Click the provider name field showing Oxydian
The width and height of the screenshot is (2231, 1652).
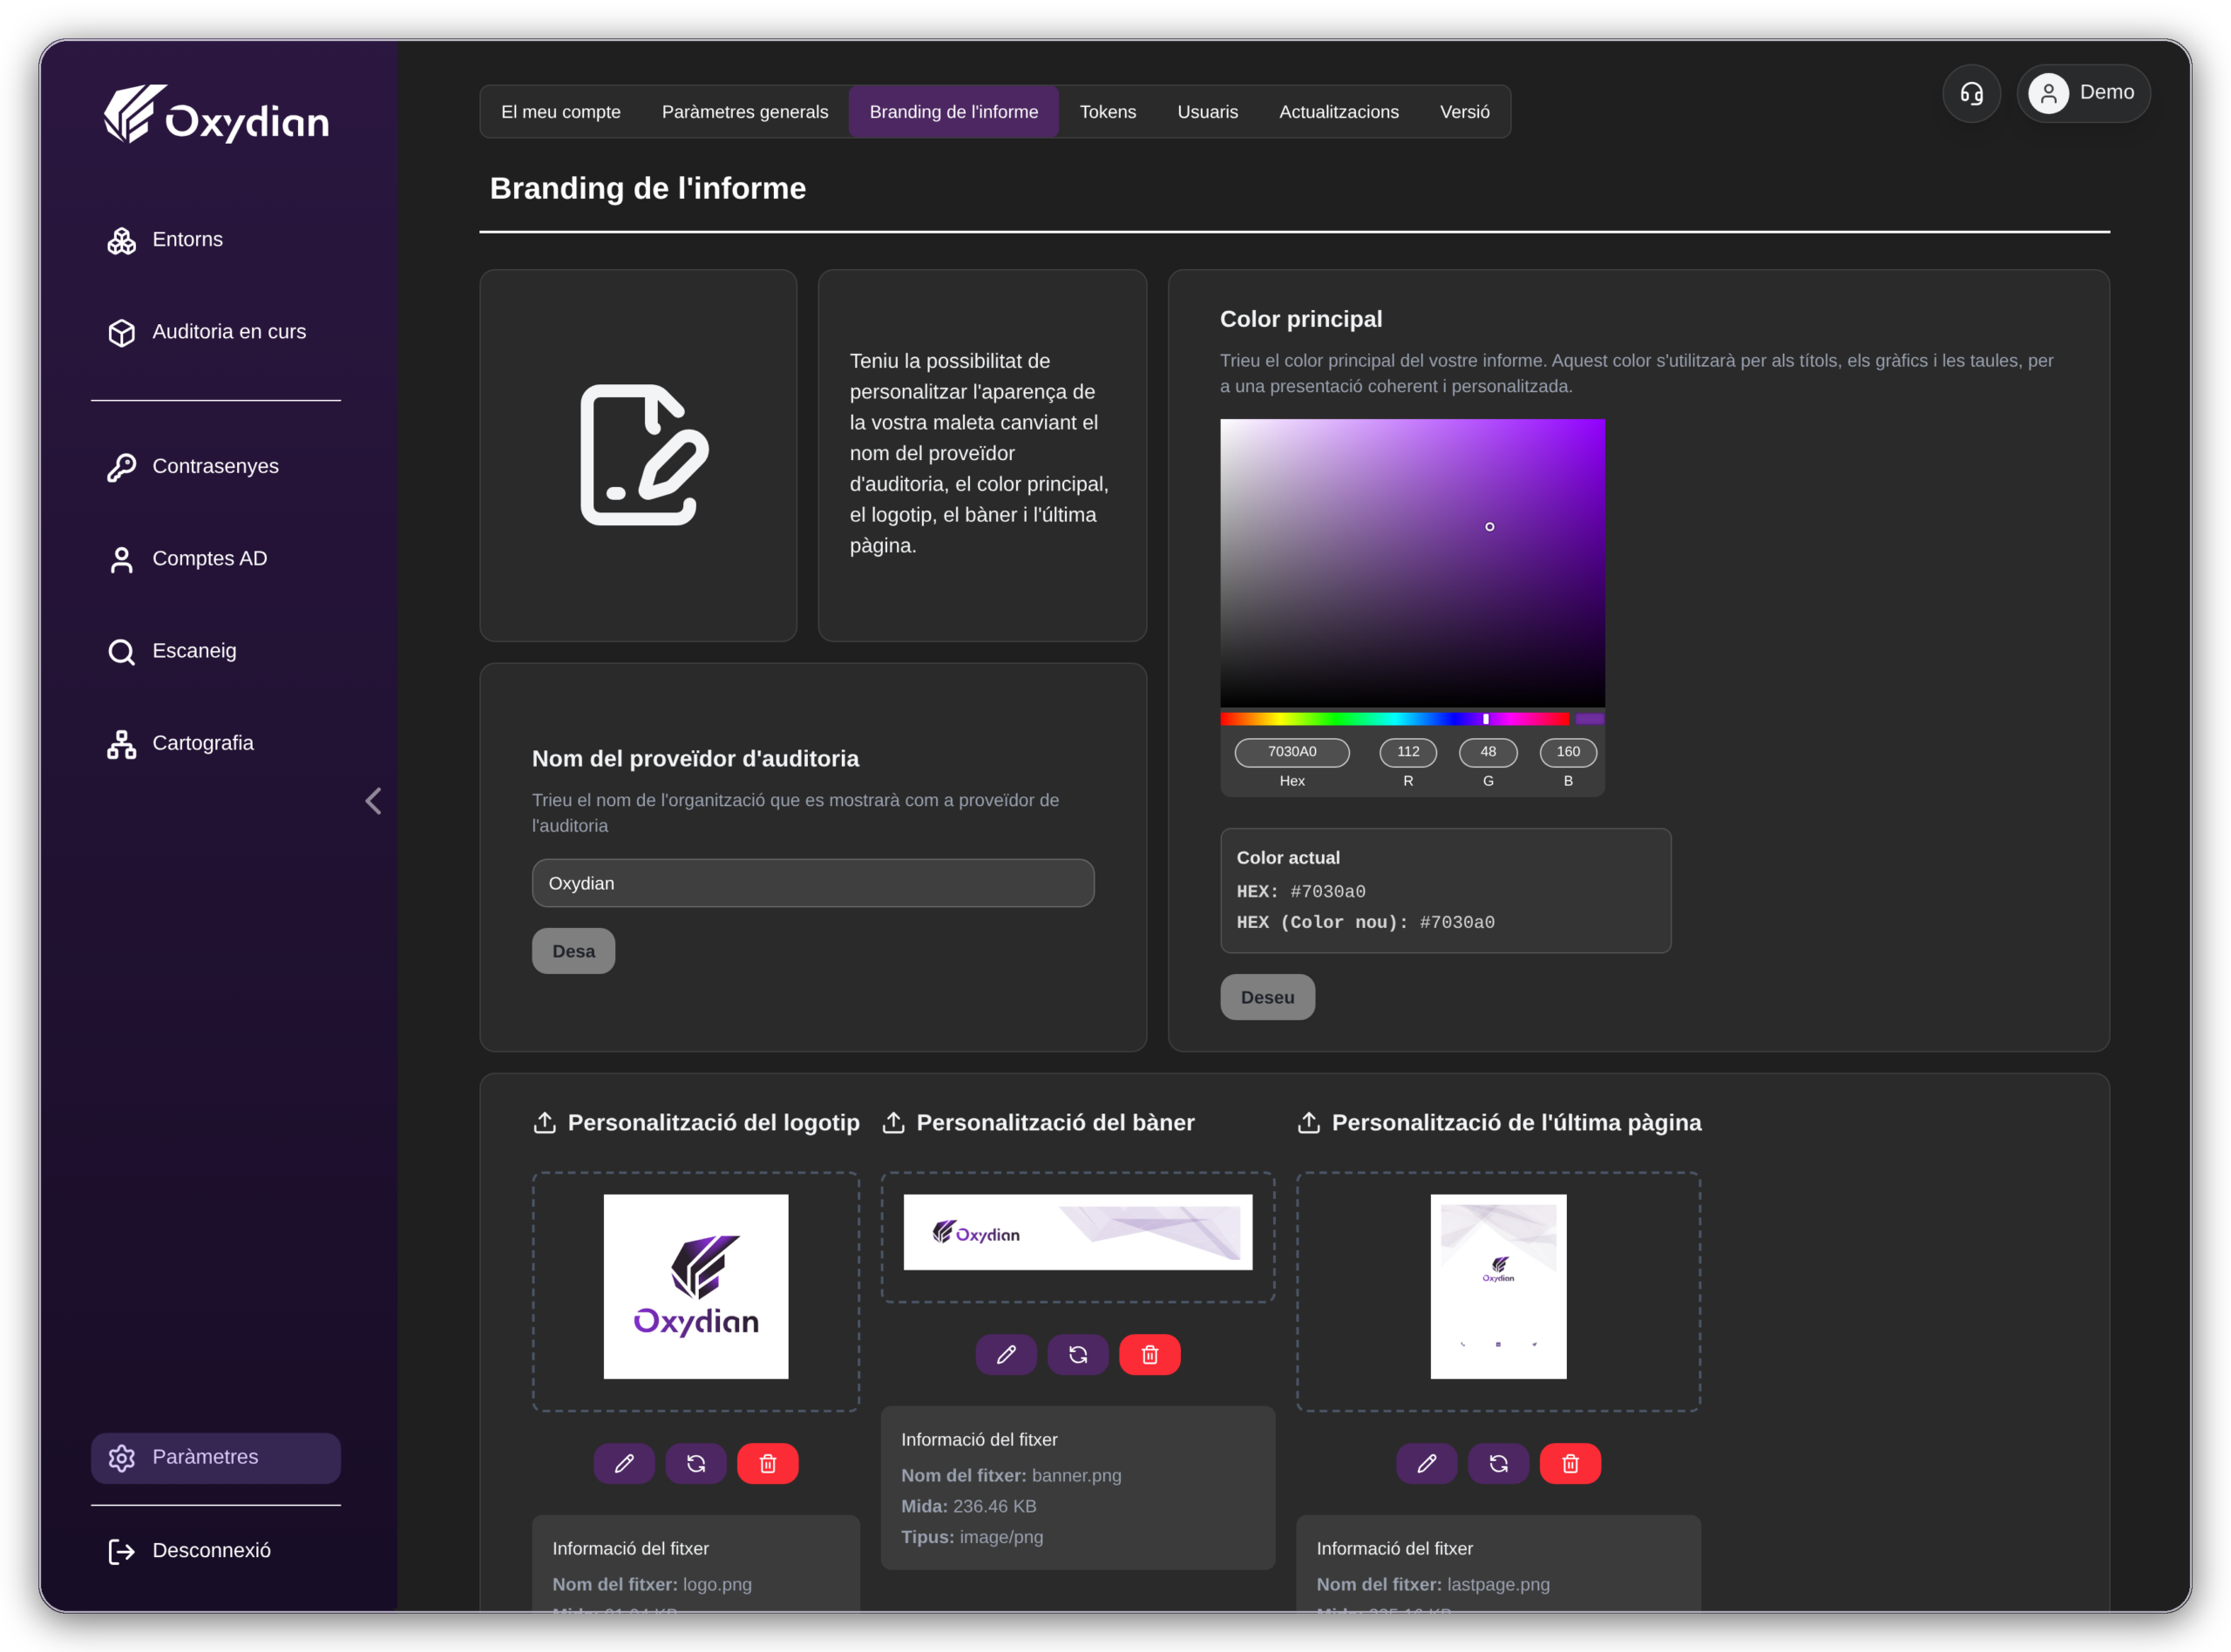click(x=813, y=884)
